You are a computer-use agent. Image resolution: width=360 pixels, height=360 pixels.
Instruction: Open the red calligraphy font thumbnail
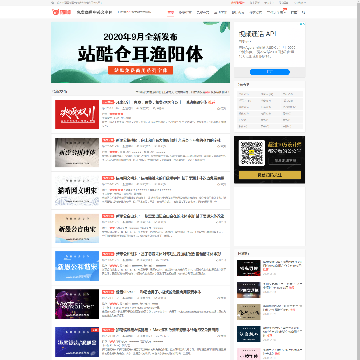pos(77,114)
